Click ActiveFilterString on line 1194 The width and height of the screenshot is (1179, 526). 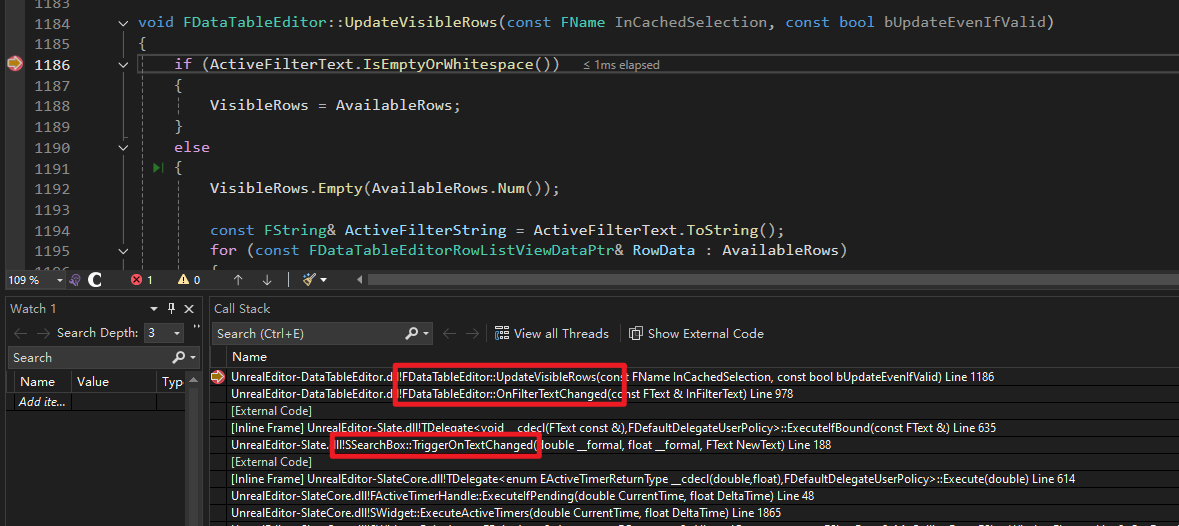point(425,230)
